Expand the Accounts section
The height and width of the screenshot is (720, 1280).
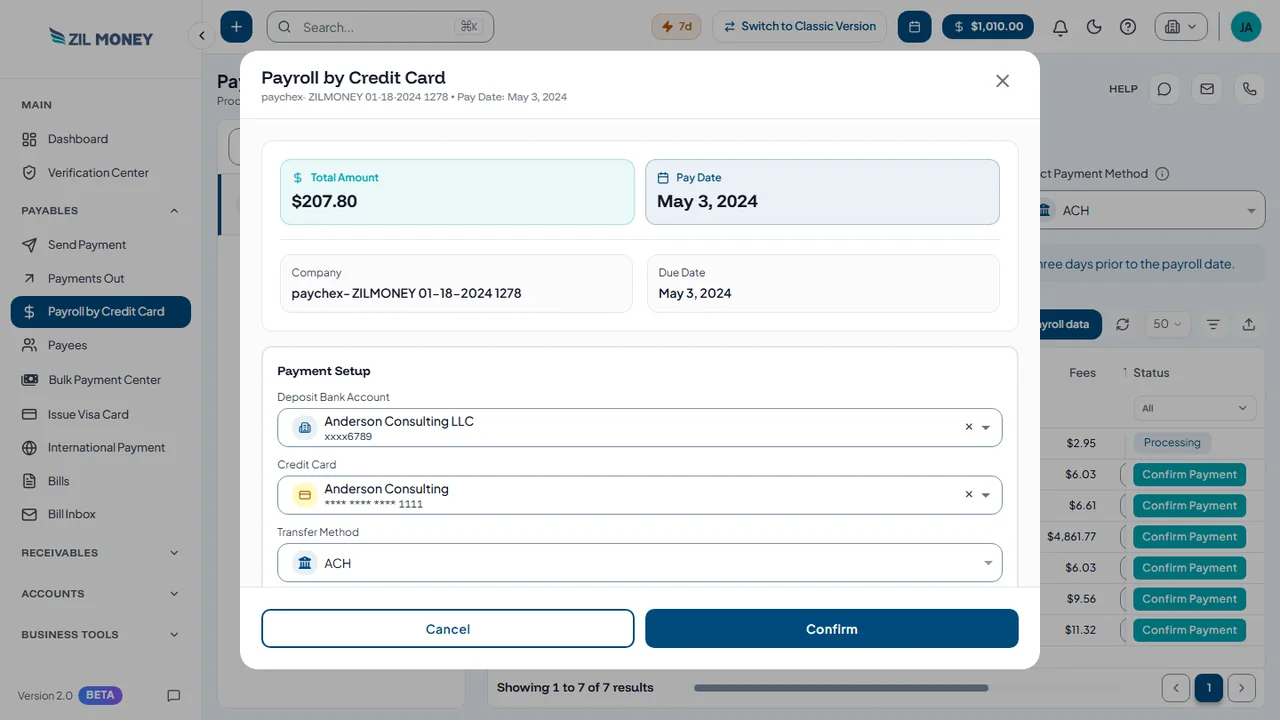[174, 594]
